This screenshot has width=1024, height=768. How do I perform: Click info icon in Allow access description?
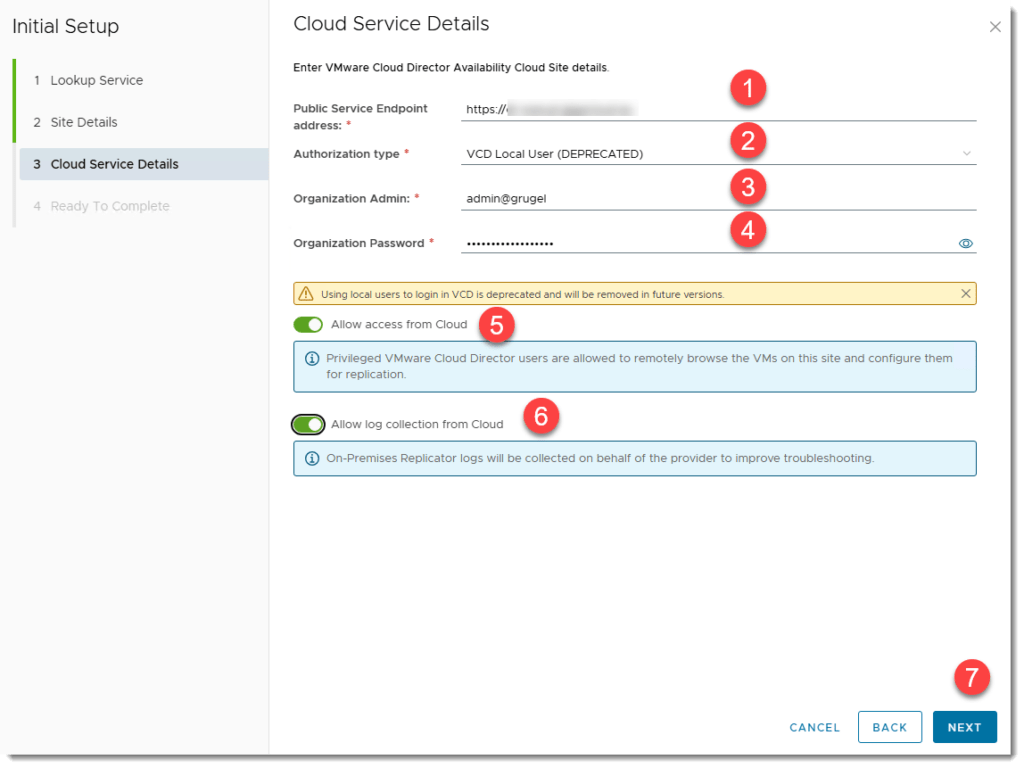[x=312, y=359]
